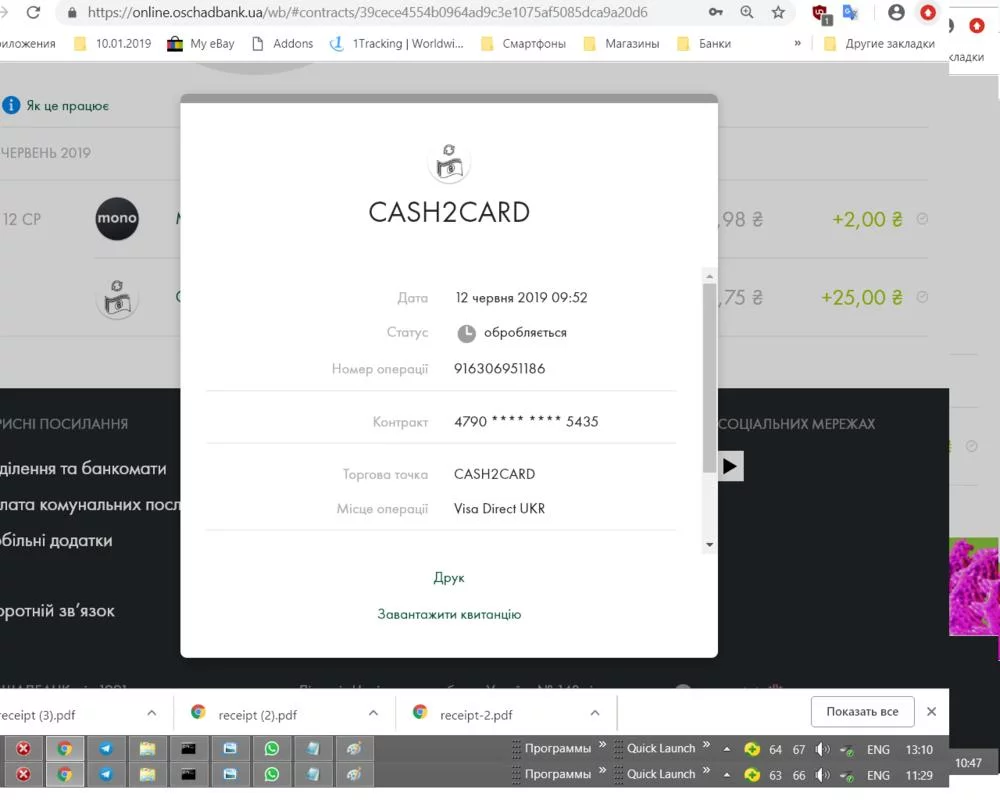Screen dimensions: 1000x800
Task: Click the dialog scrollbar down arrow
Action: click(709, 545)
